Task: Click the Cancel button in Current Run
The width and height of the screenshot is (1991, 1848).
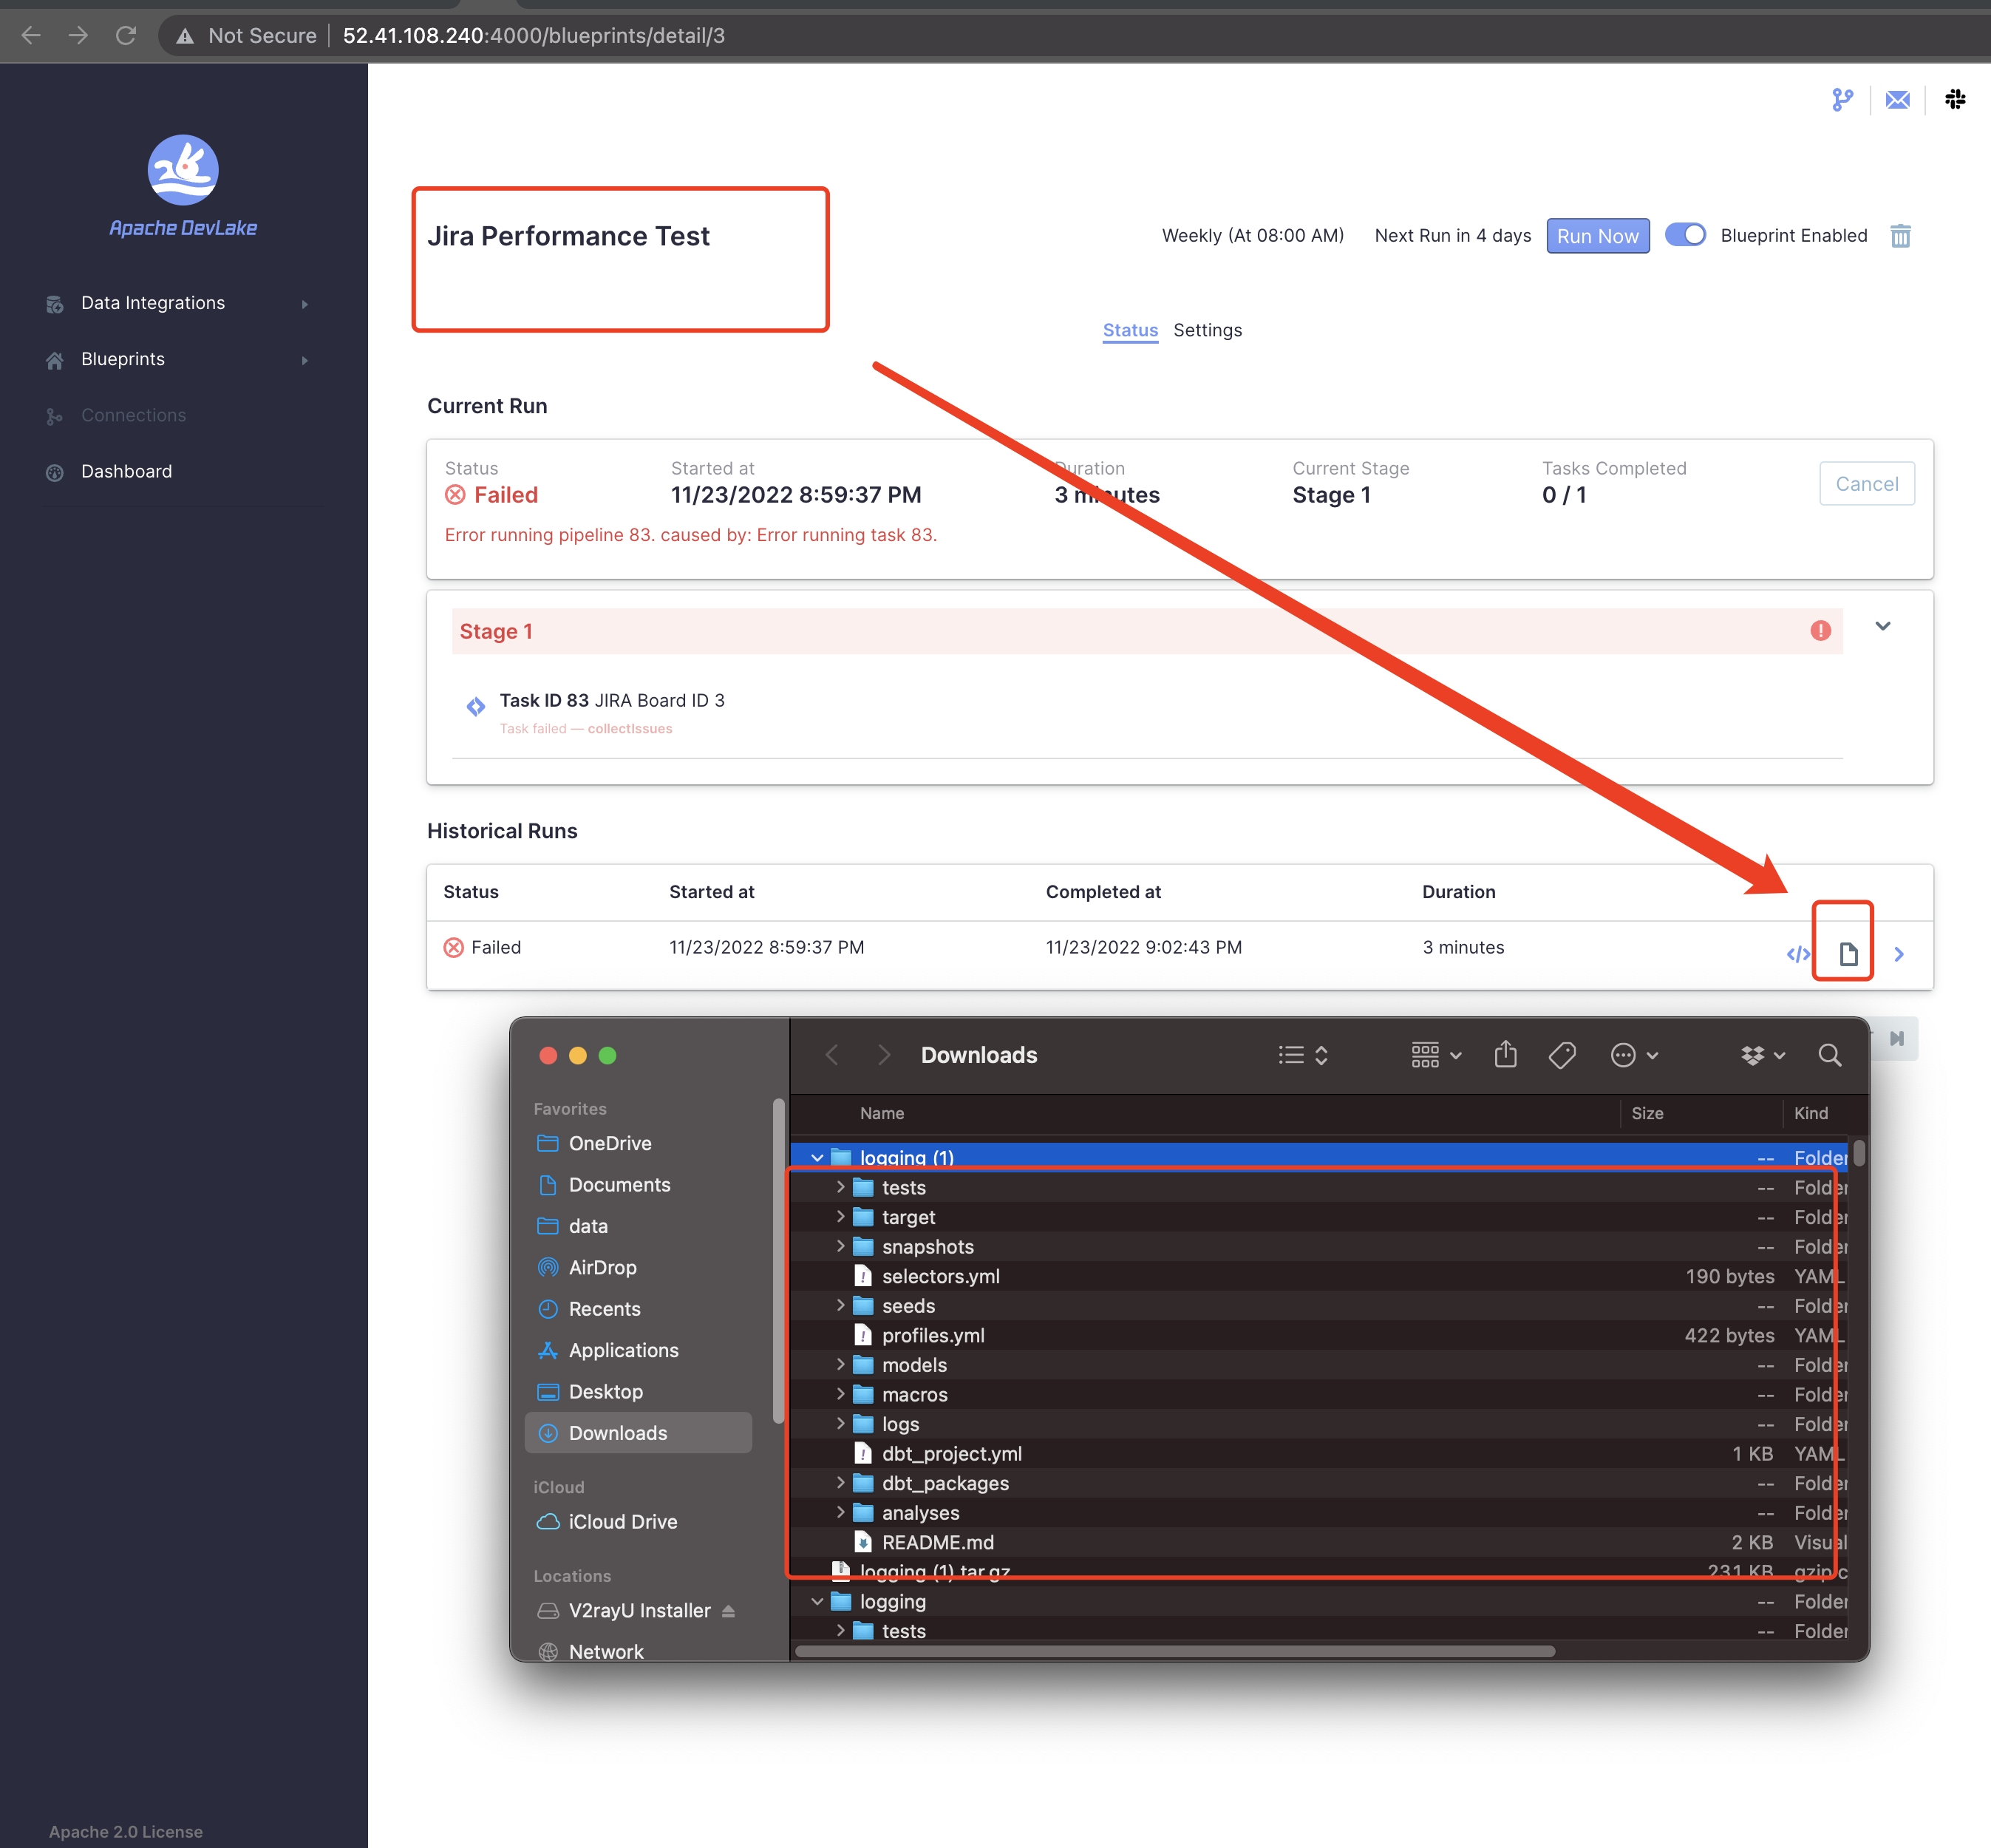Action: pyautogui.click(x=1866, y=484)
